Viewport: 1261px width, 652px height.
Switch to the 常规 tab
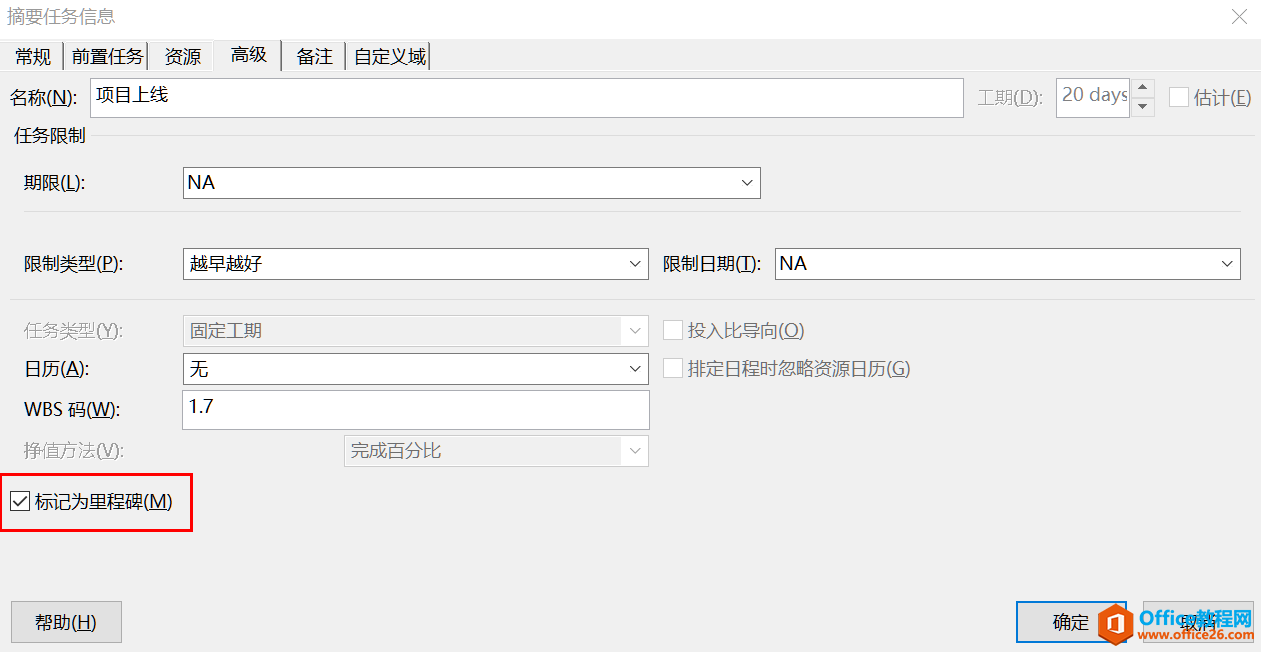(x=33, y=57)
